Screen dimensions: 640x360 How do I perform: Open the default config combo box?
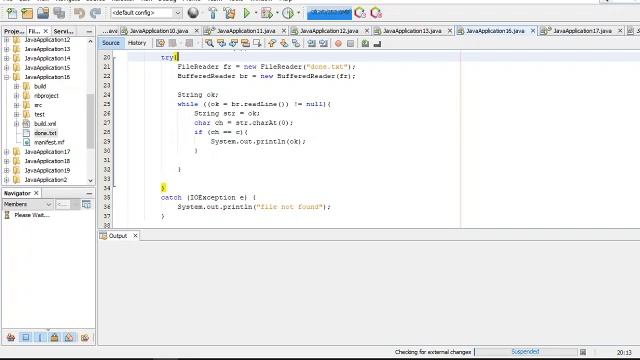click(x=146, y=13)
